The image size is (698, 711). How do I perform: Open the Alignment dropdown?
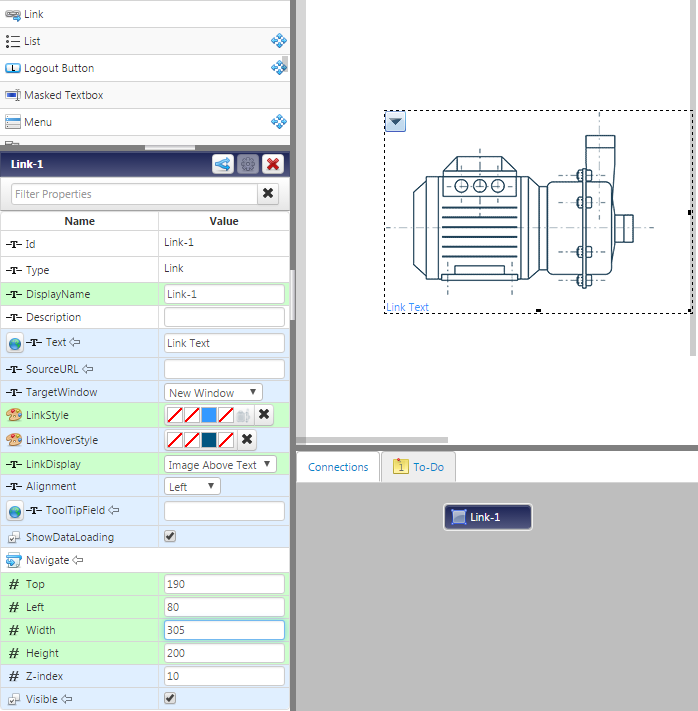(x=192, y=487)
